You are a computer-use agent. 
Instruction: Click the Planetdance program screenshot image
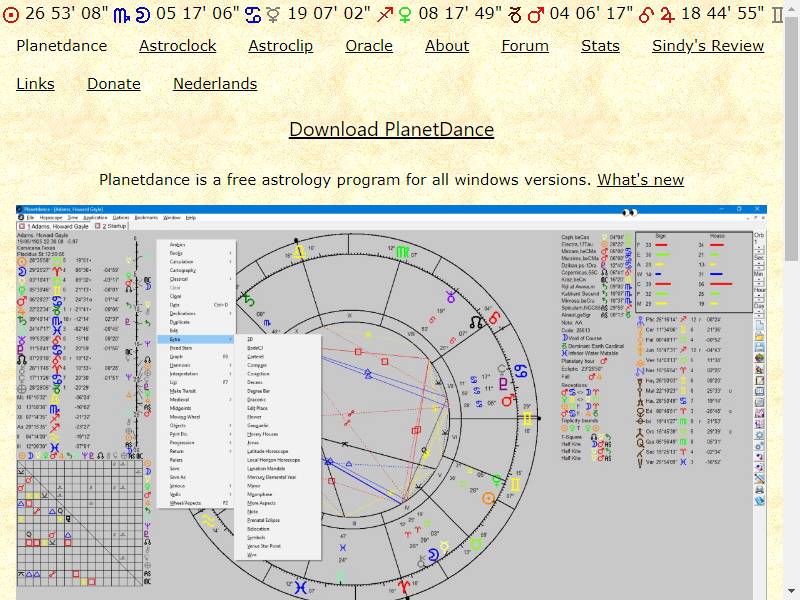click(391, 403)
